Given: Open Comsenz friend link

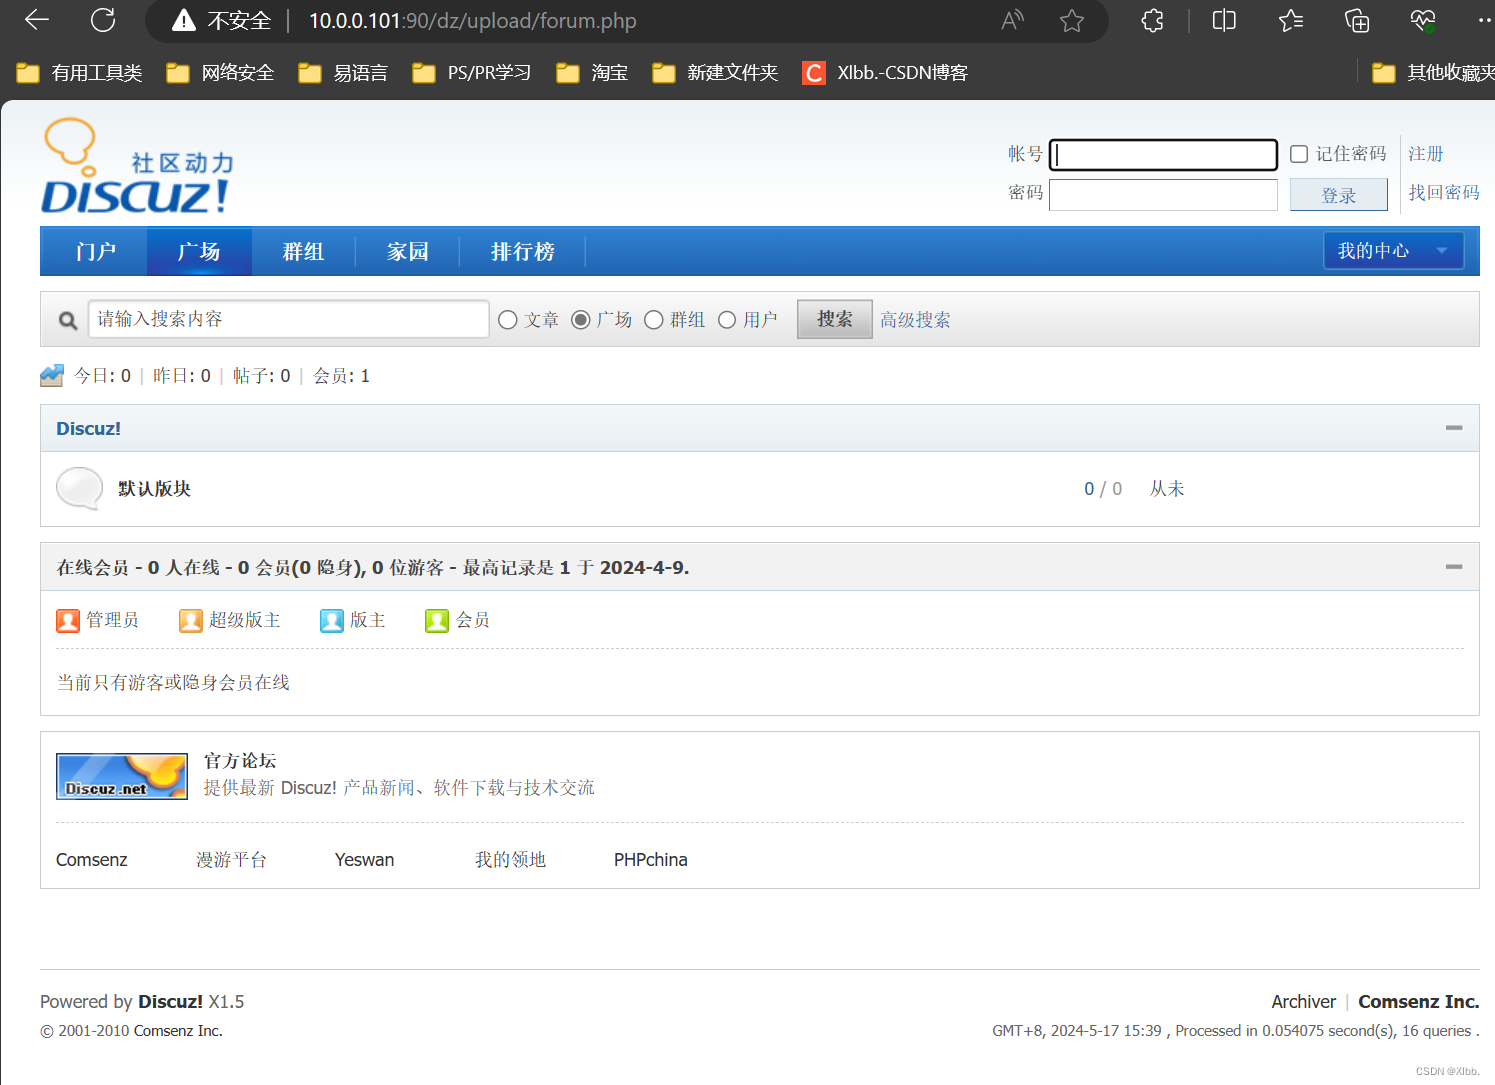Looking at the screenshot, I should click(92, 860).
